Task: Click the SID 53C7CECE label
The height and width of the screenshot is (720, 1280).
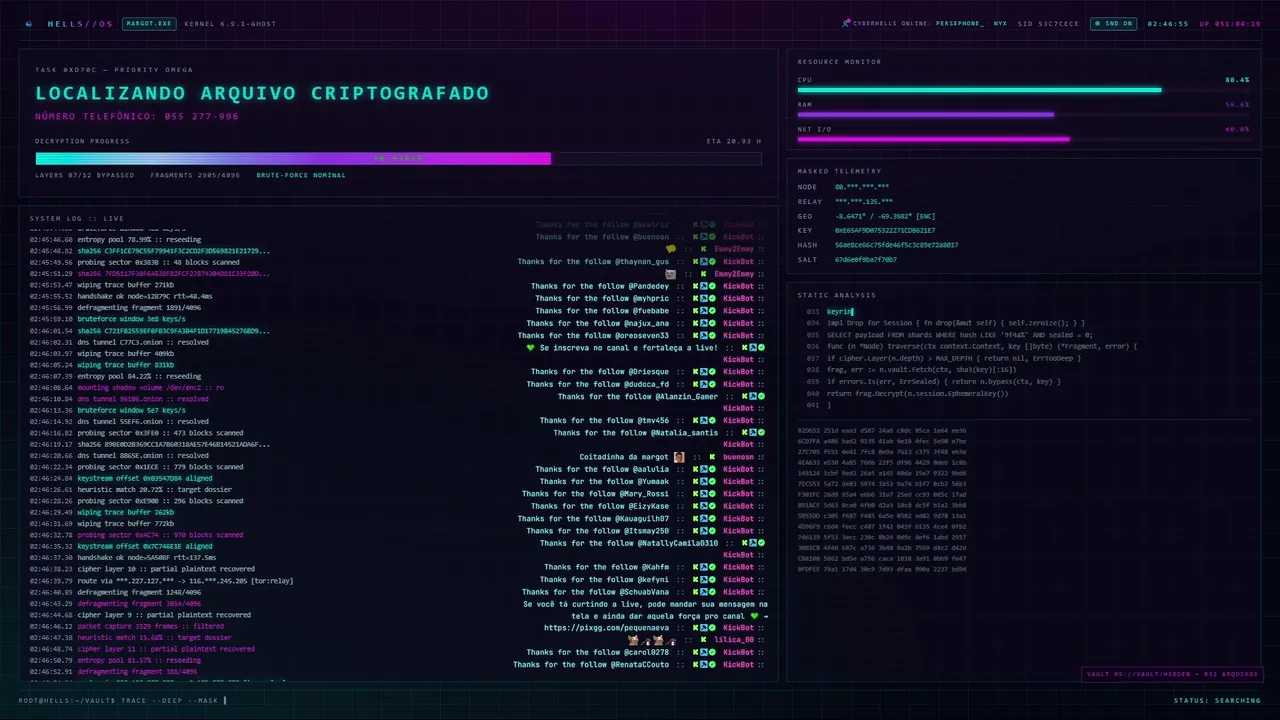Action: pos(1048,23)
